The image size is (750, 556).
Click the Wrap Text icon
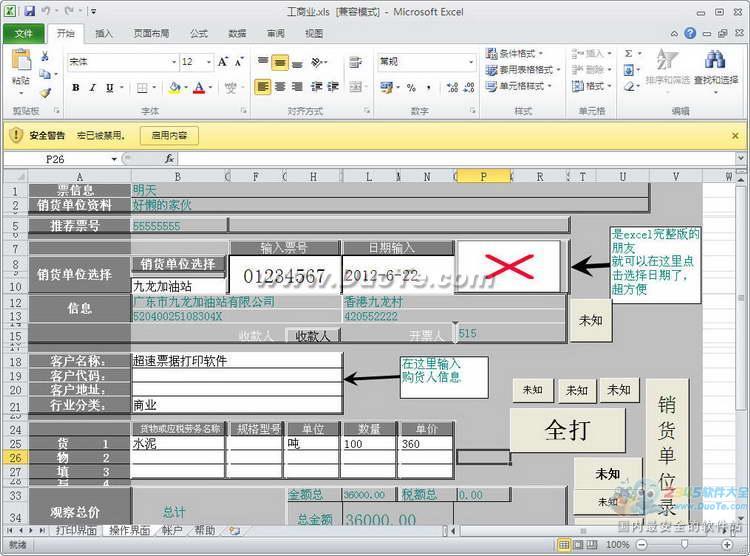pos(355,62)
